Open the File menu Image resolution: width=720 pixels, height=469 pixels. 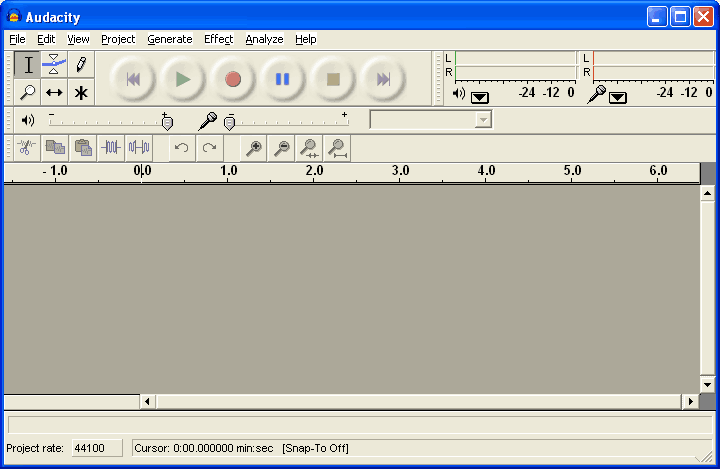(x=17, y=40)
